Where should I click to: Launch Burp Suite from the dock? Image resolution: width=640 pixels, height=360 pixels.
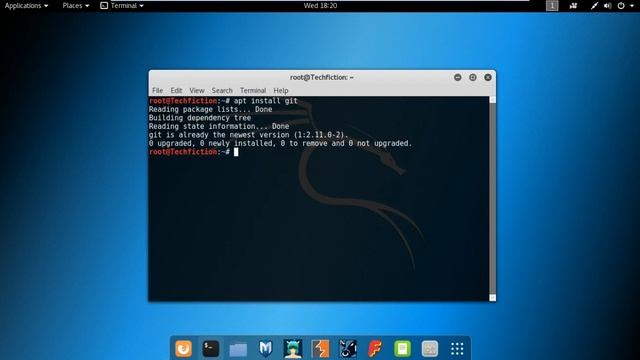click(x=320, y=349)
